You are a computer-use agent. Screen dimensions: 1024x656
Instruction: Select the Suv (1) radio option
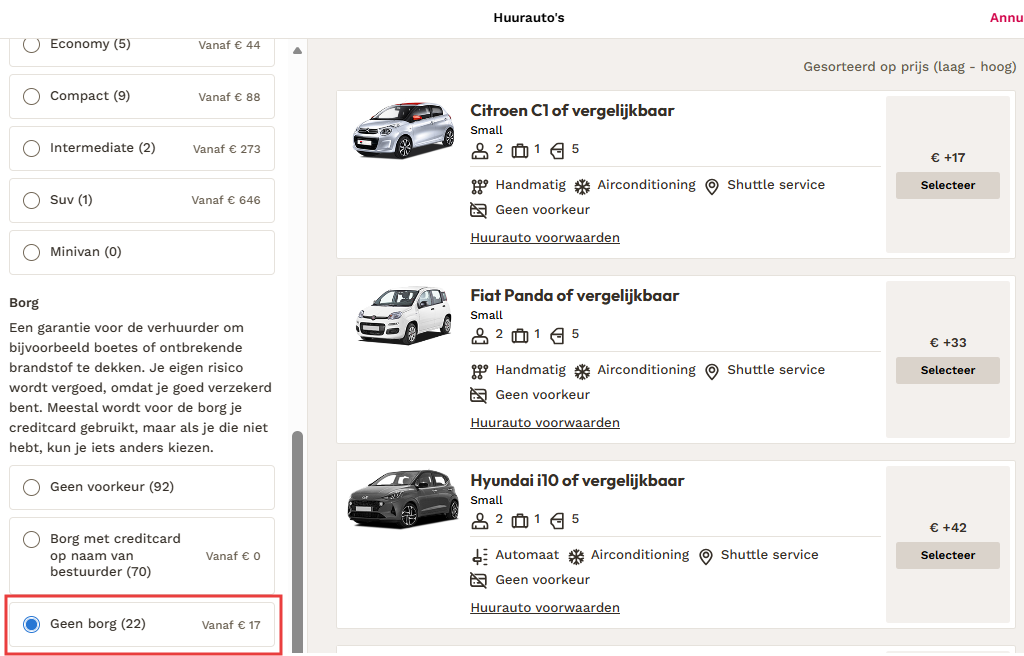(31, 200)
